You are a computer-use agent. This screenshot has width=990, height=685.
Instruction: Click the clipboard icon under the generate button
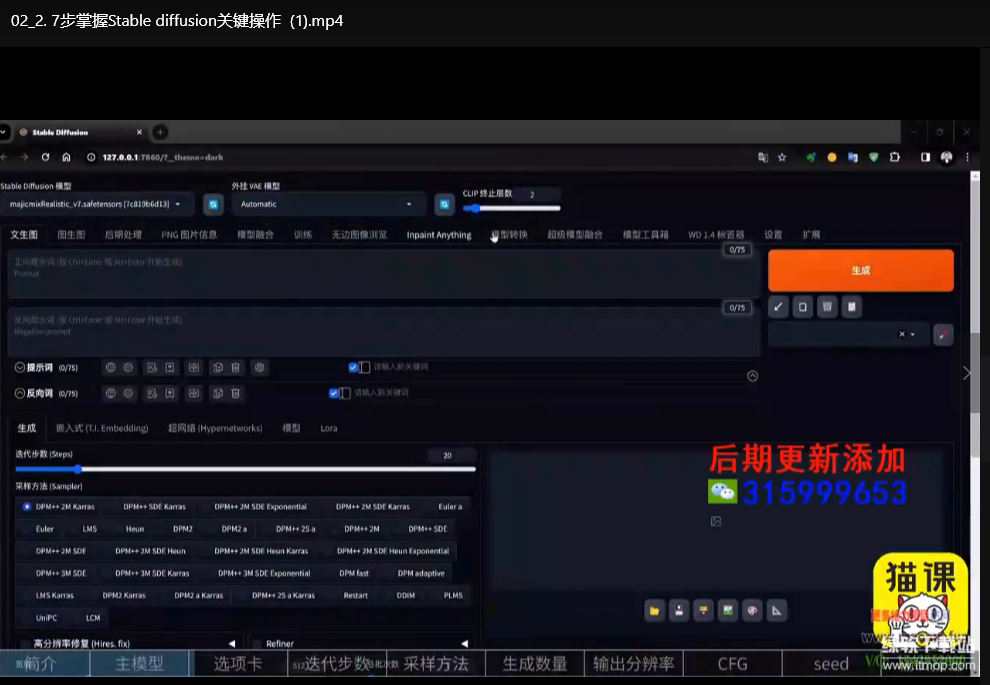(x=852, y=307)
